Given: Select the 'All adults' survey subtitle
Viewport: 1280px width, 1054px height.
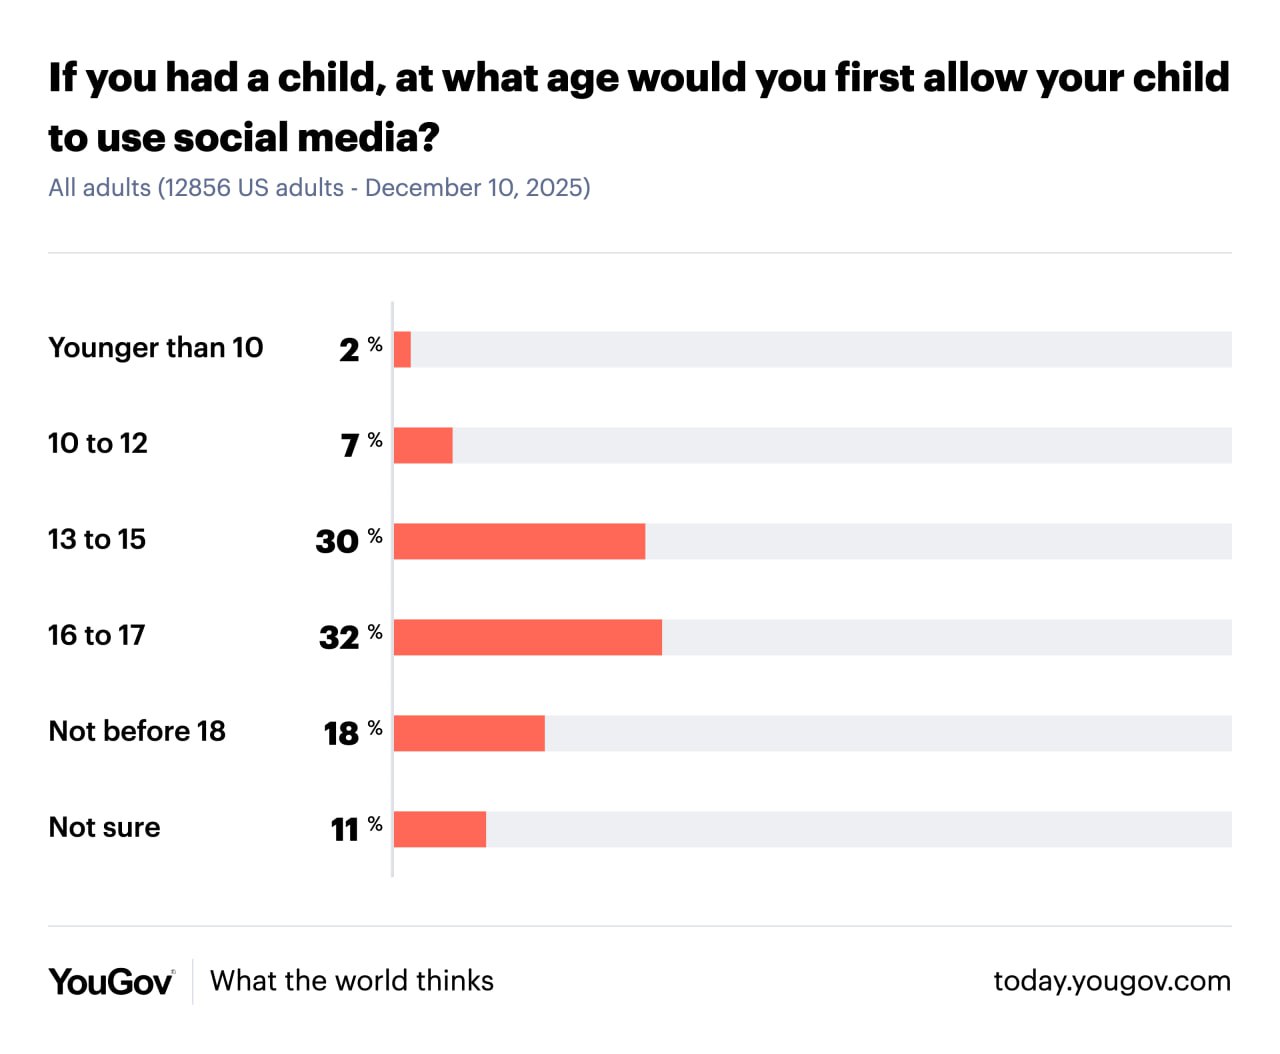Looking at the screenshot, I should [319, 188].
